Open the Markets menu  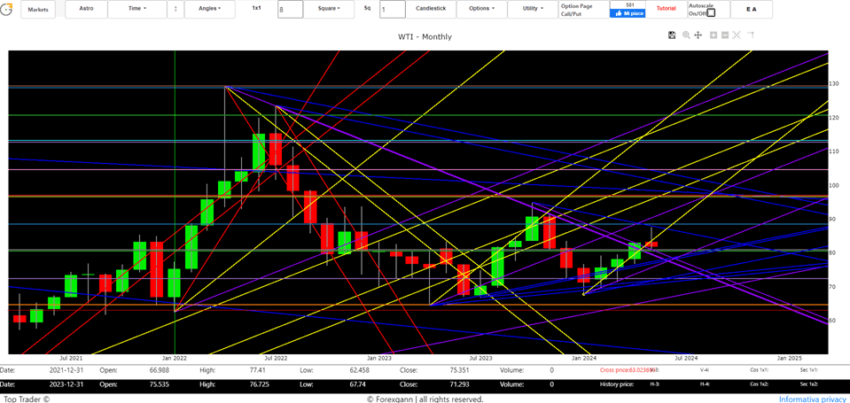(38, 10)
